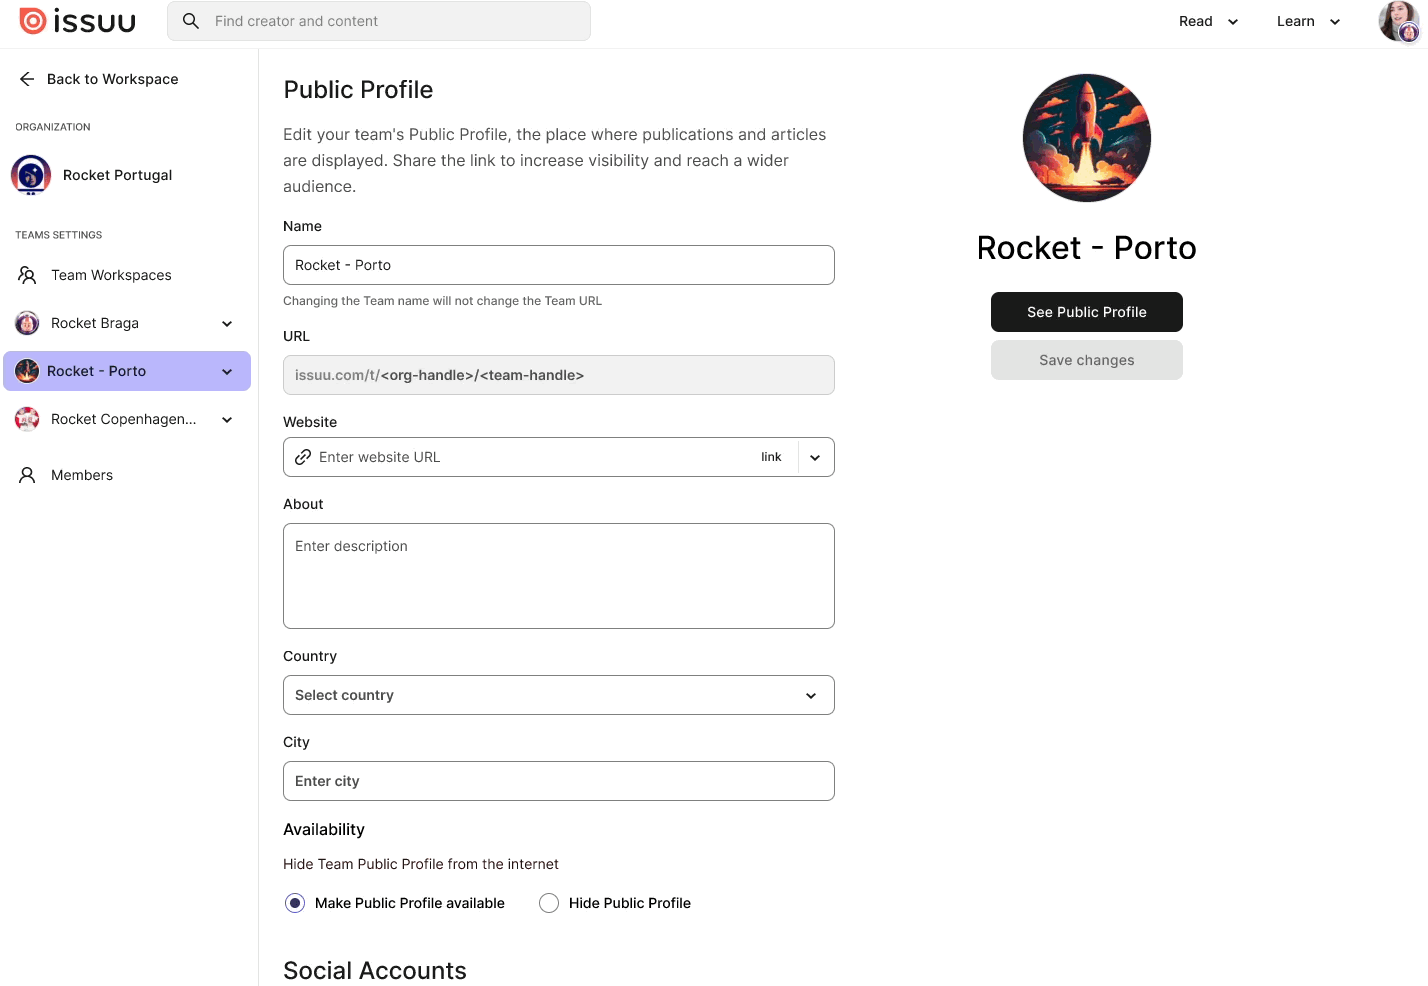Select the Hide Public Profile option
The image size is (1428, 986).
(549, 903)
